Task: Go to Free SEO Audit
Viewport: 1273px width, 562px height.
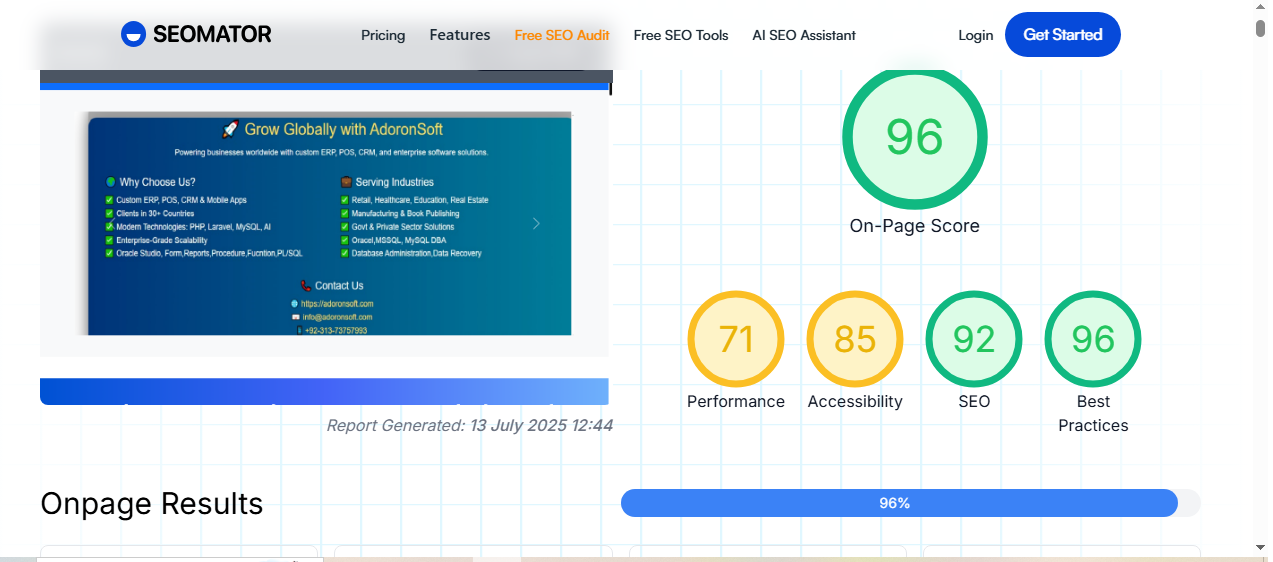Action: (x=562, y=35)
